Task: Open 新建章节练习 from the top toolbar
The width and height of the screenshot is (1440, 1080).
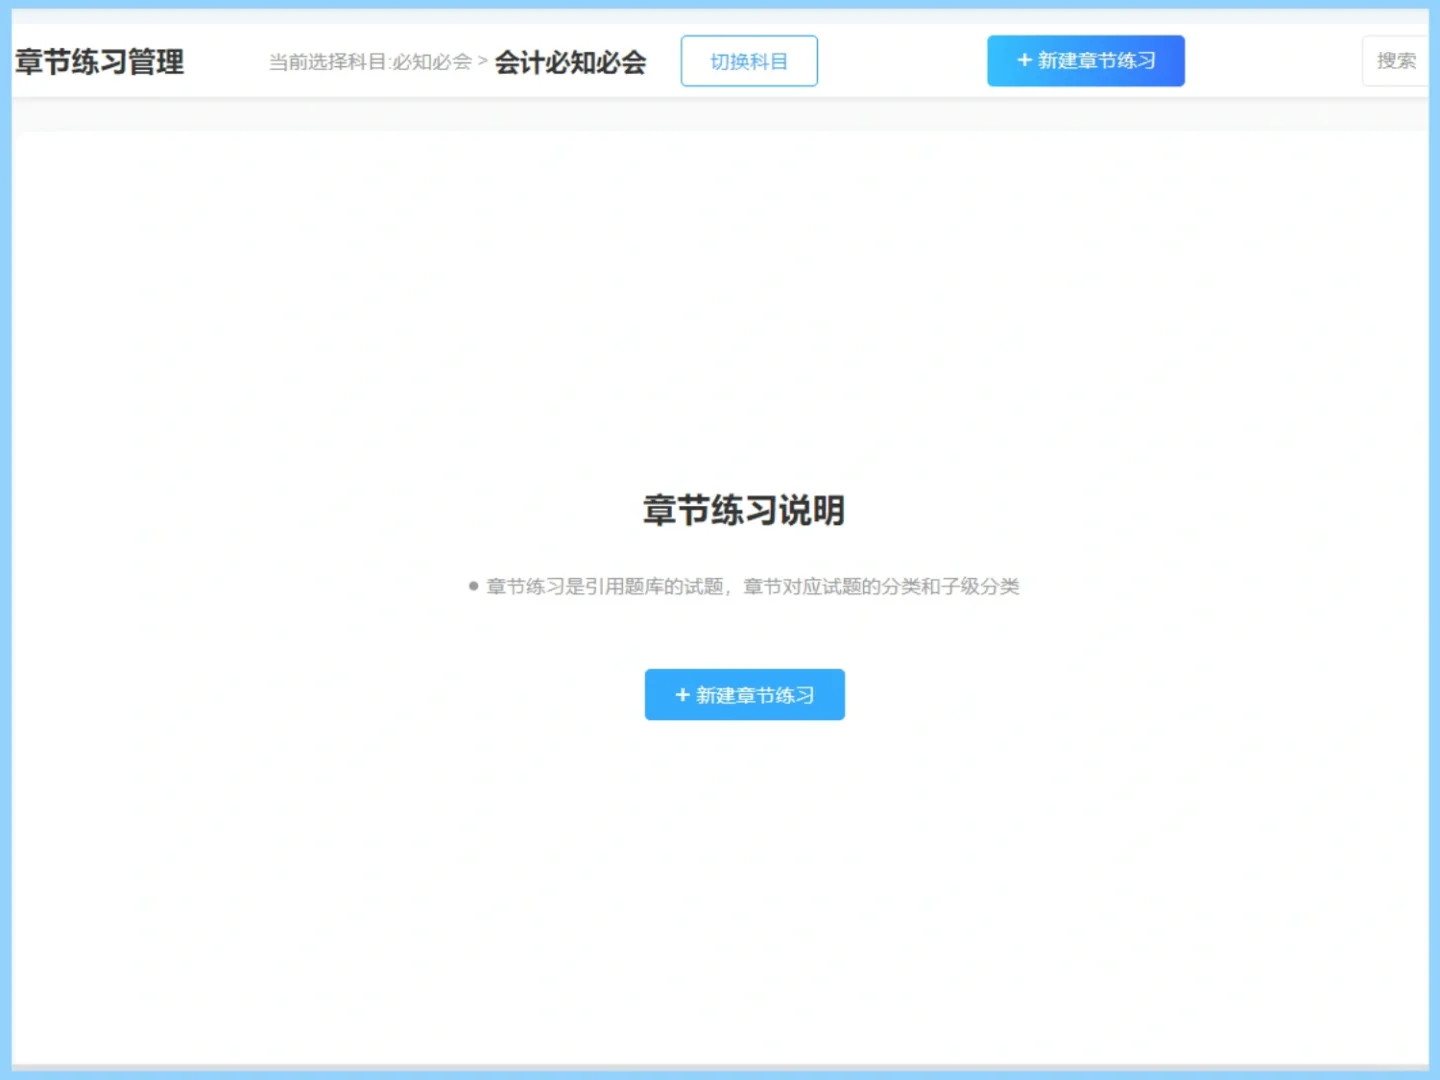Action: tap(1086, 60)
